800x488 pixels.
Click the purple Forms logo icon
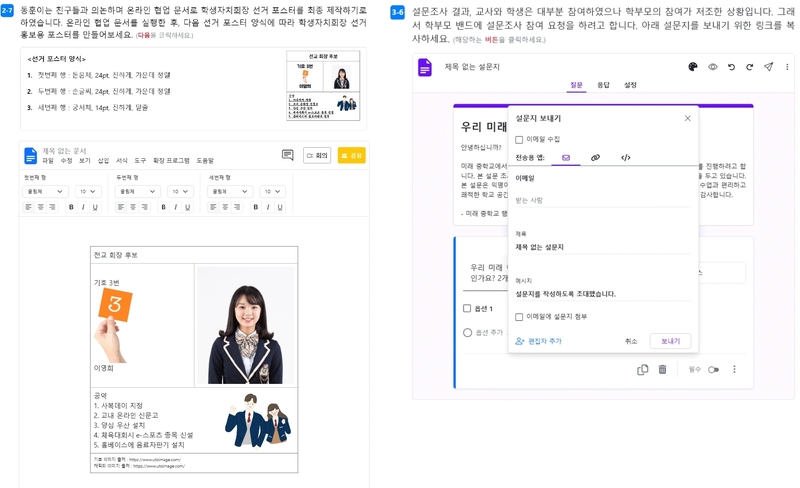point(425,67)
